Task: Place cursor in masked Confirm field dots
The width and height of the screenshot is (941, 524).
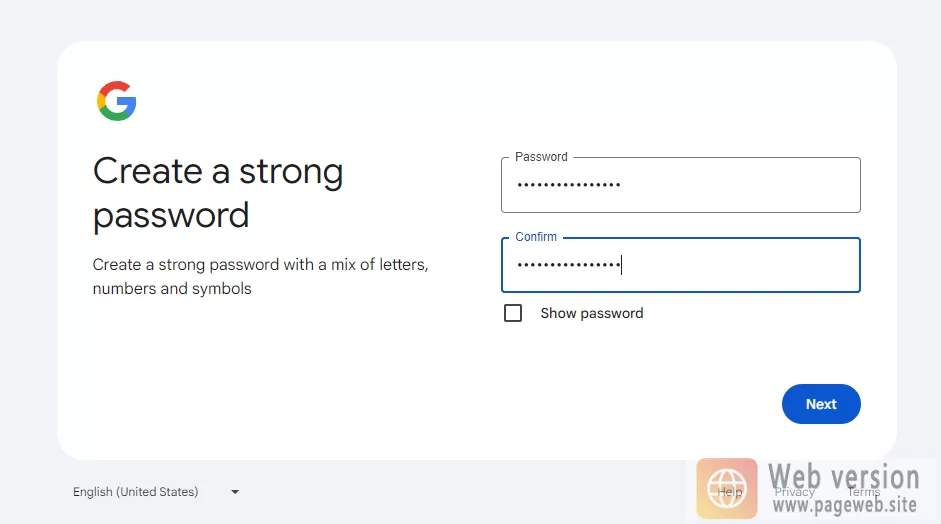Action: coord(568,265)
